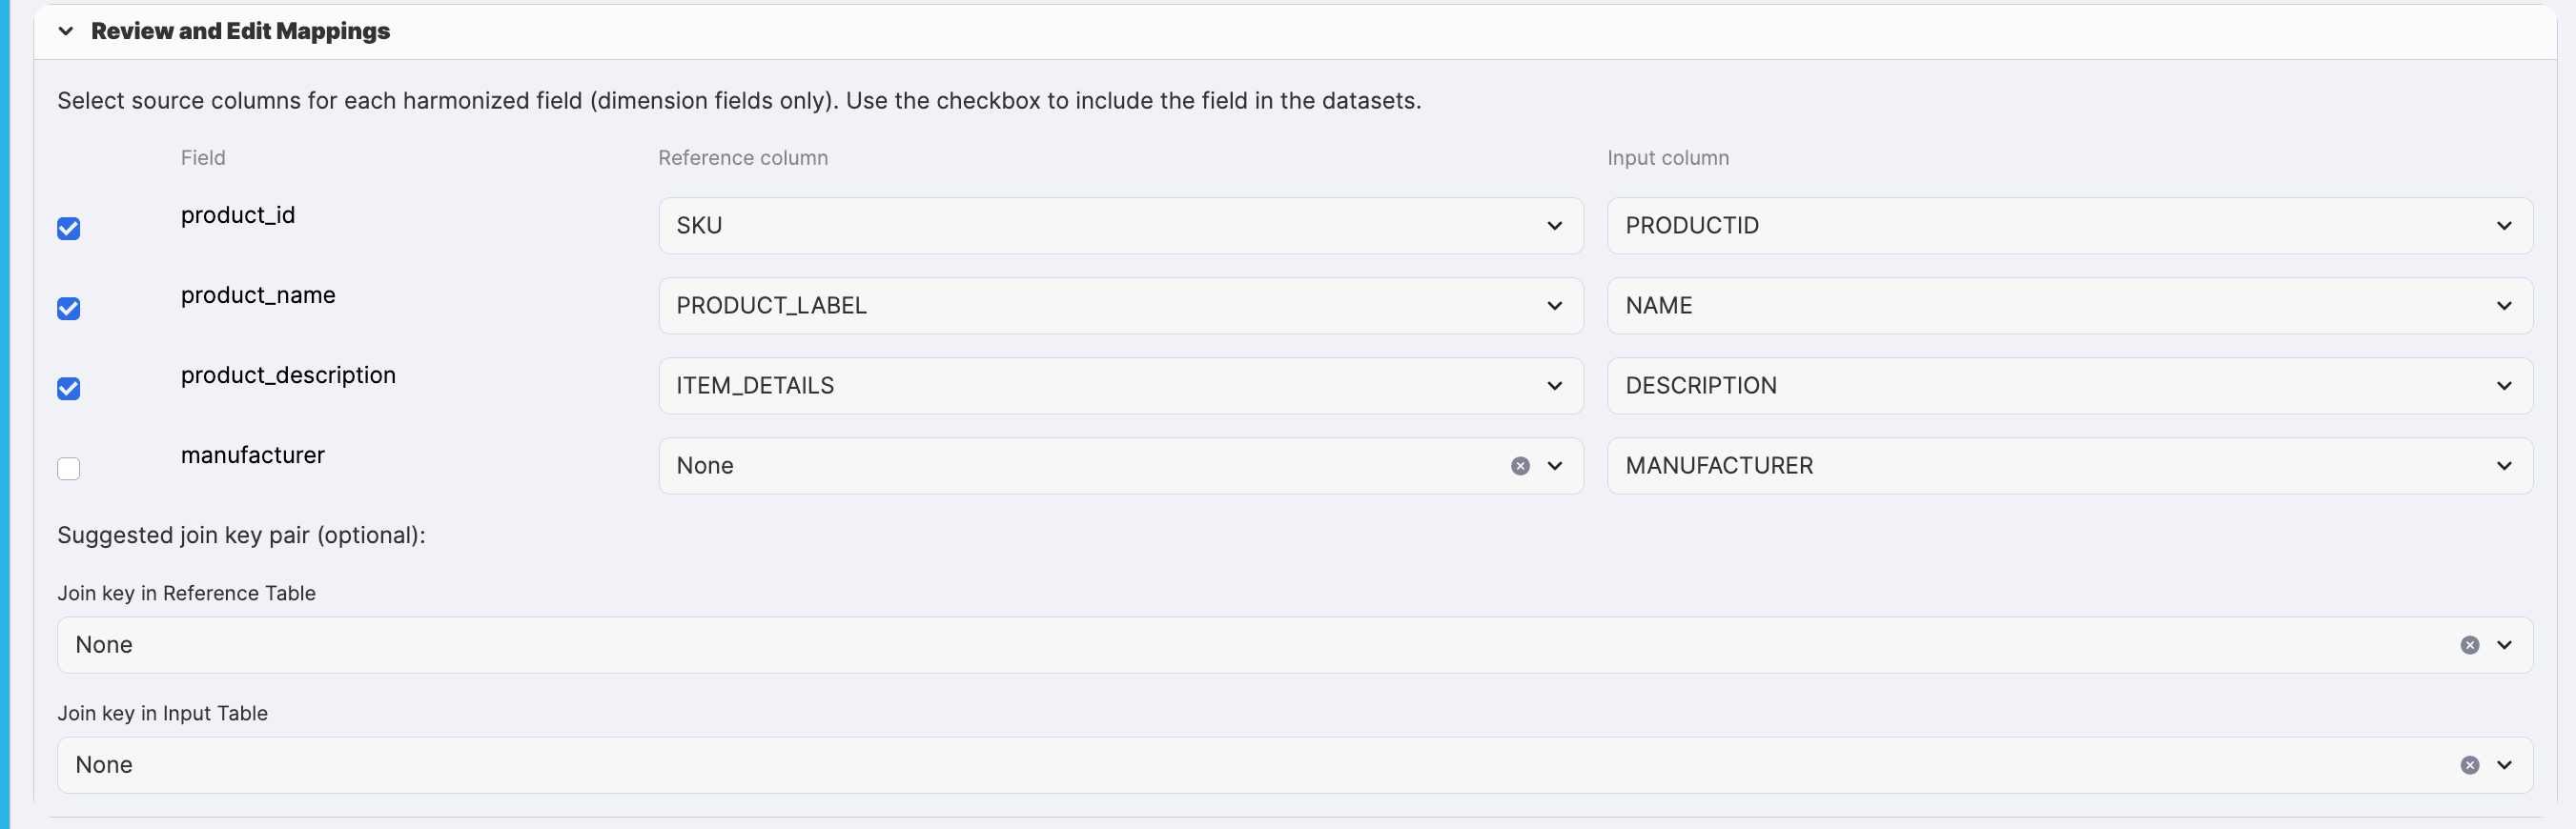
Task: Click the Join key in Input Table field
Action: (x=1200, y=765)
